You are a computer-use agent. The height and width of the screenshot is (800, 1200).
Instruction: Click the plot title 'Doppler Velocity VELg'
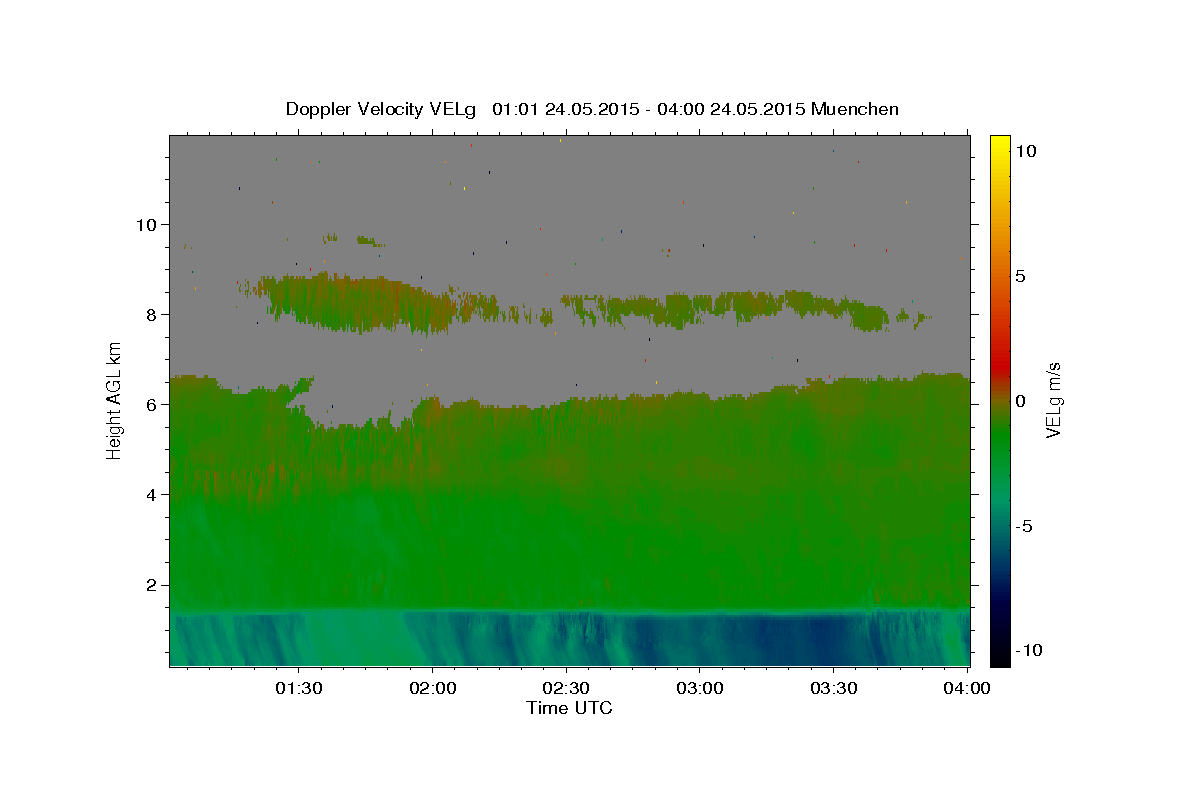click(x=382, y=109)
